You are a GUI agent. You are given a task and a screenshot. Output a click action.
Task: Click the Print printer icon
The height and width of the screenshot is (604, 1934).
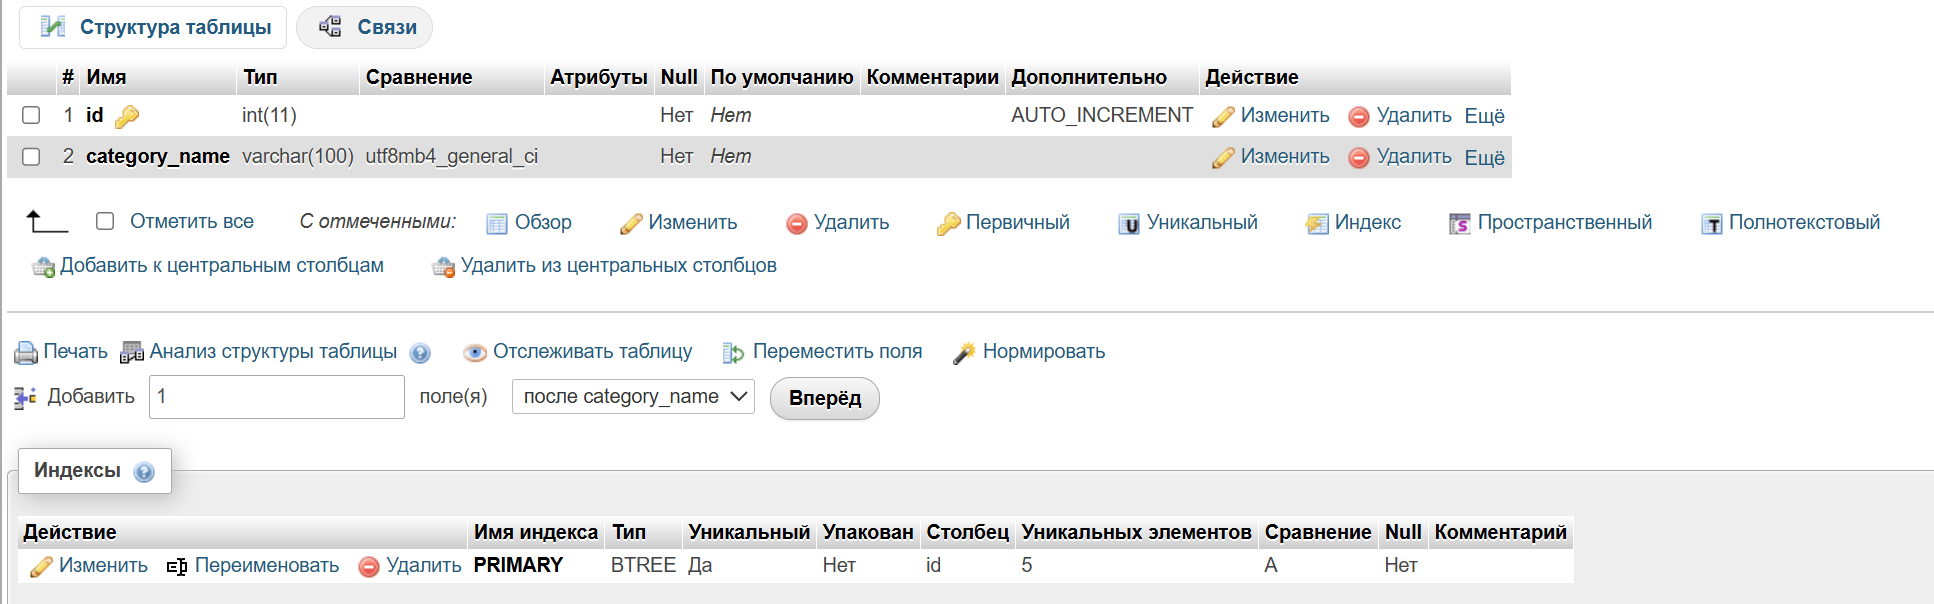point(26,353)
